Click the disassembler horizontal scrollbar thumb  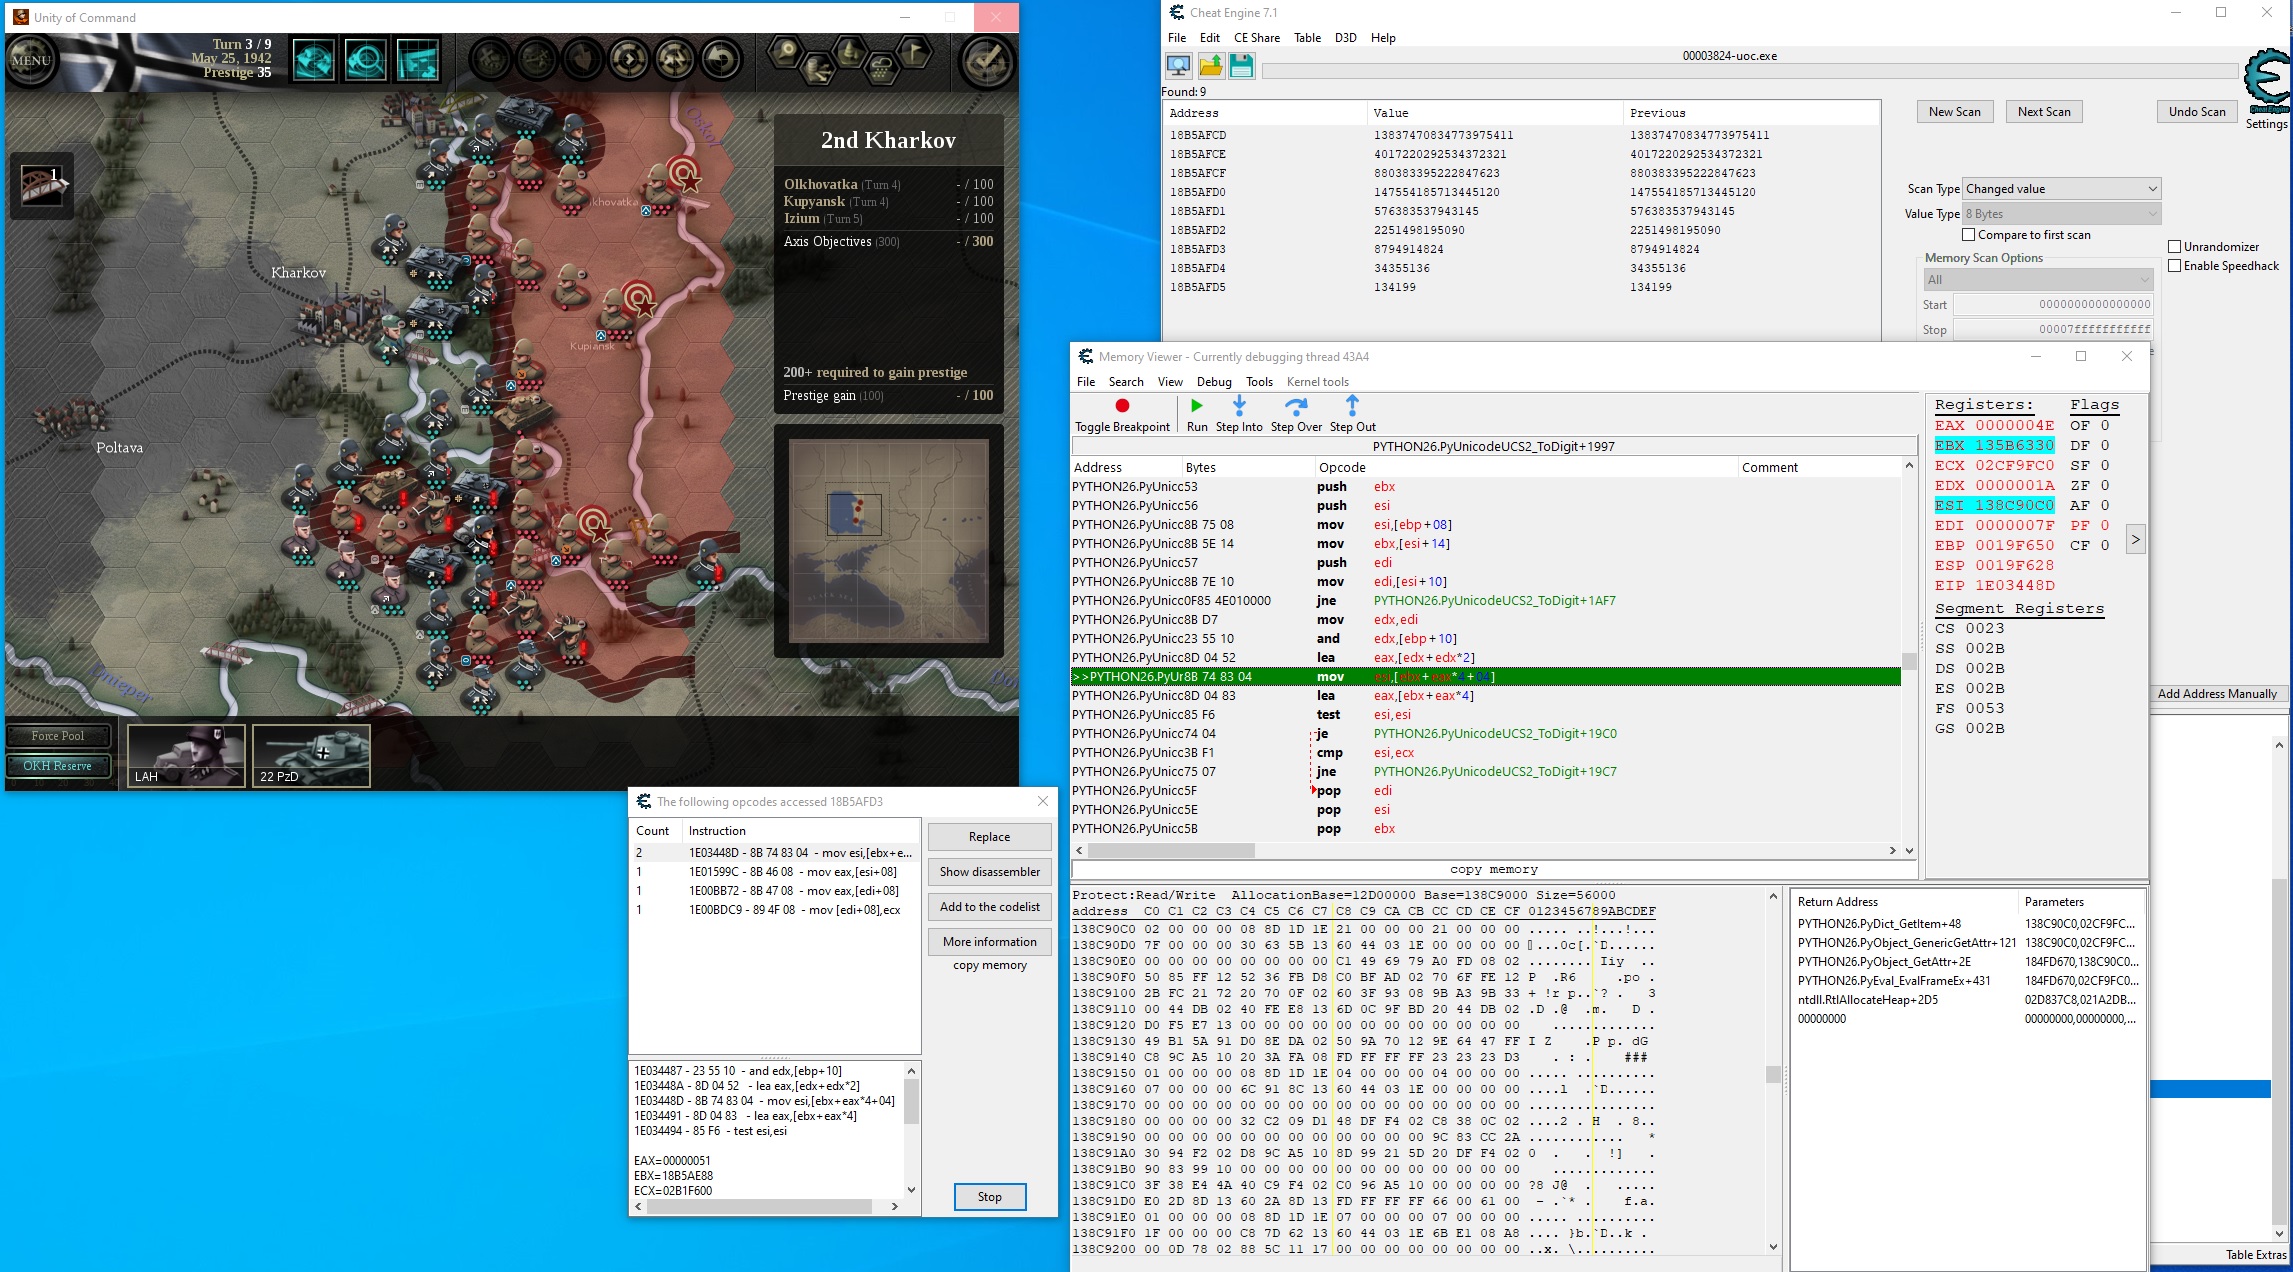coord(1170,851)
